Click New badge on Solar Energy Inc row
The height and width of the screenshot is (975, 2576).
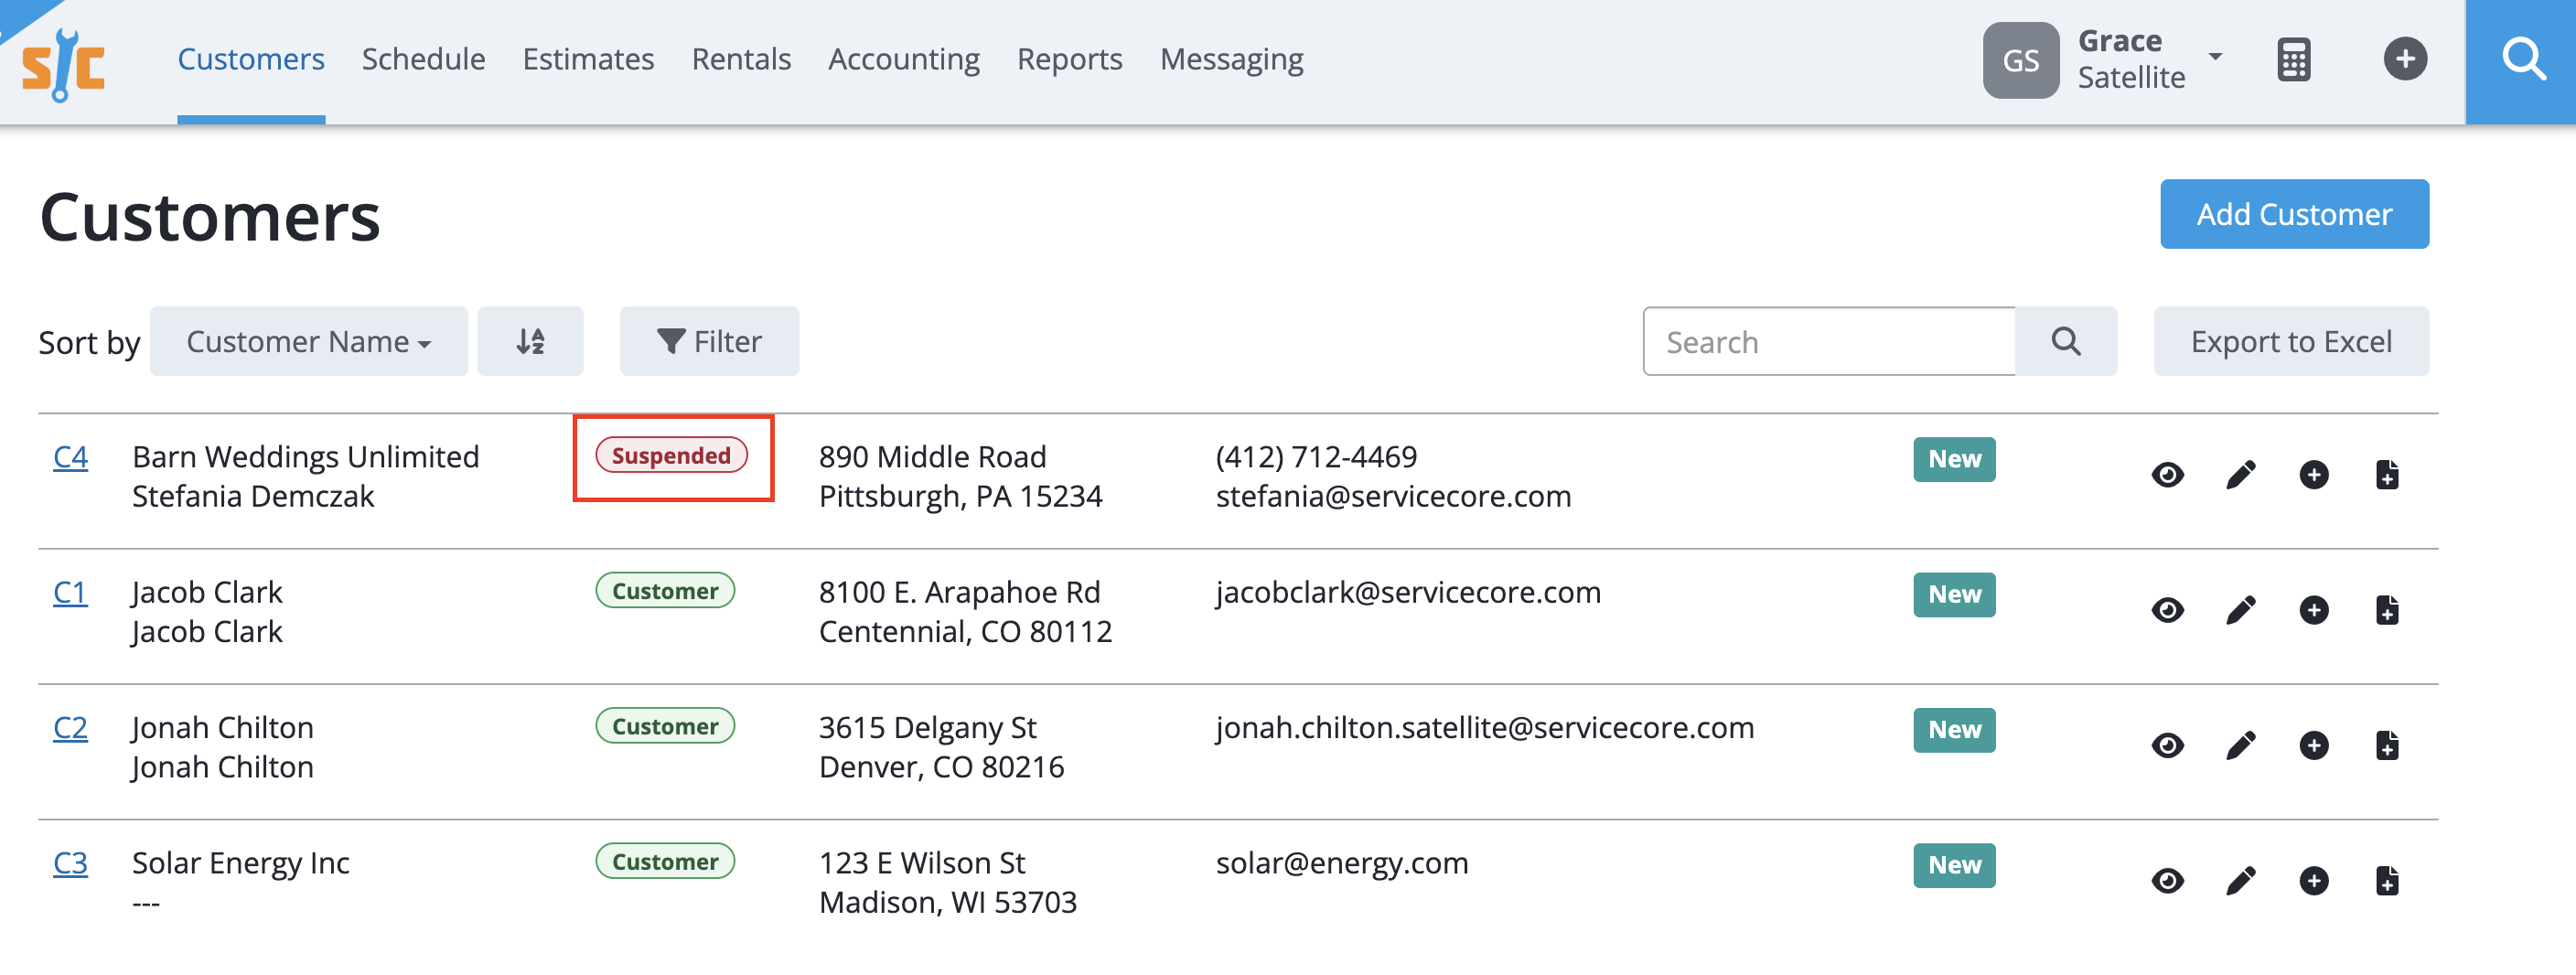tap(1954, 865)
